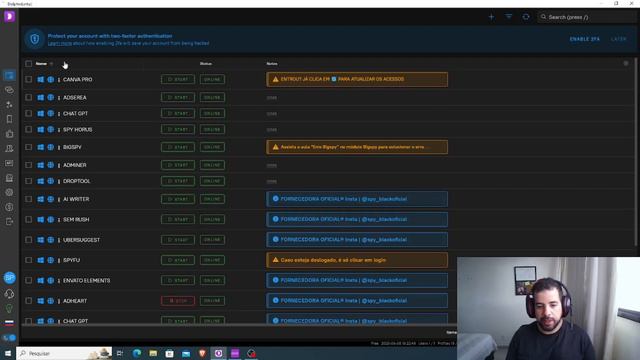640x360 pixels.
Task: Click the Windows icon of ENVATO ELEMENTS row
Action: pos(40,280)
